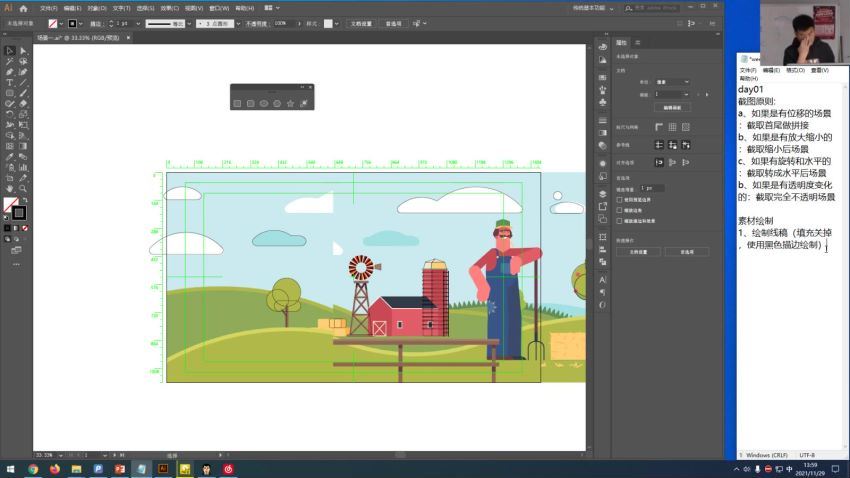This screenshot has height=478, width=850.
Task: Select the Type tool
Action: pyautogui.click(x=10, y=82)
